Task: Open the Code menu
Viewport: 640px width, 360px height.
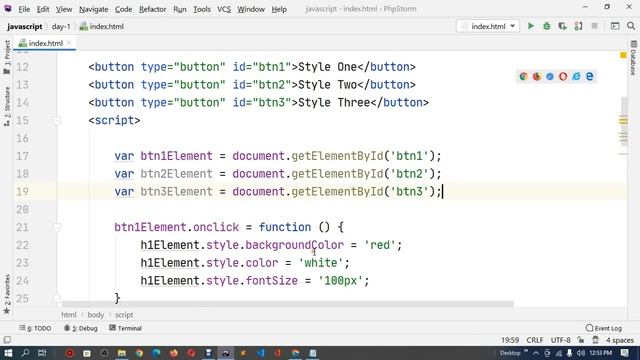Action: click(x=123, y=9)
